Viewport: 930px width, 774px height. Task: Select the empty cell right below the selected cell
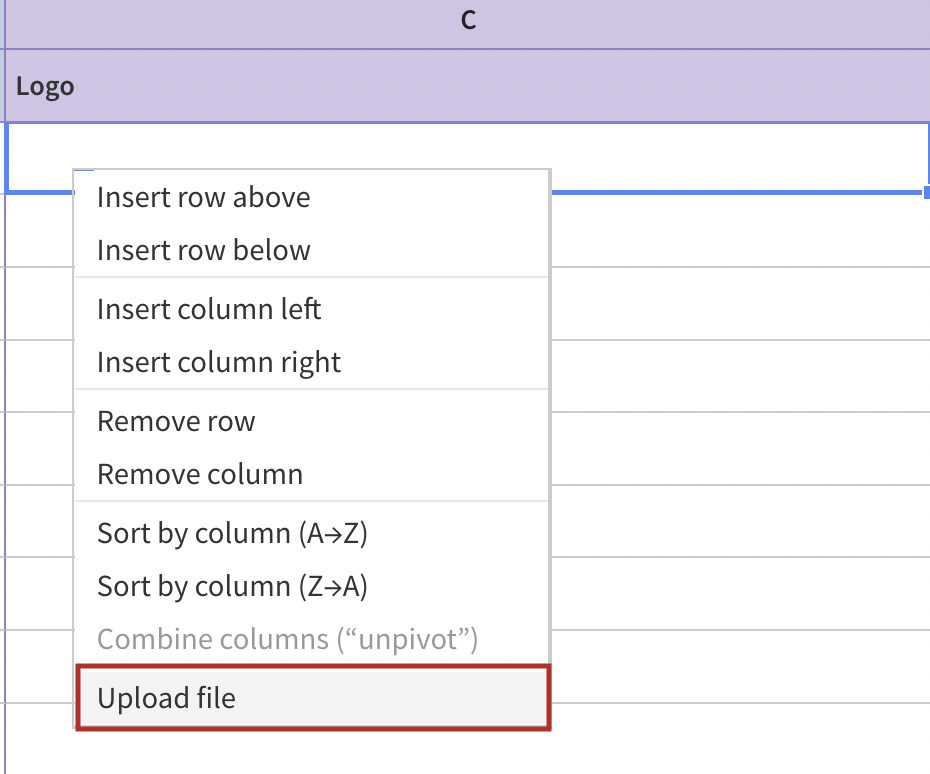[x=740, y=231]
